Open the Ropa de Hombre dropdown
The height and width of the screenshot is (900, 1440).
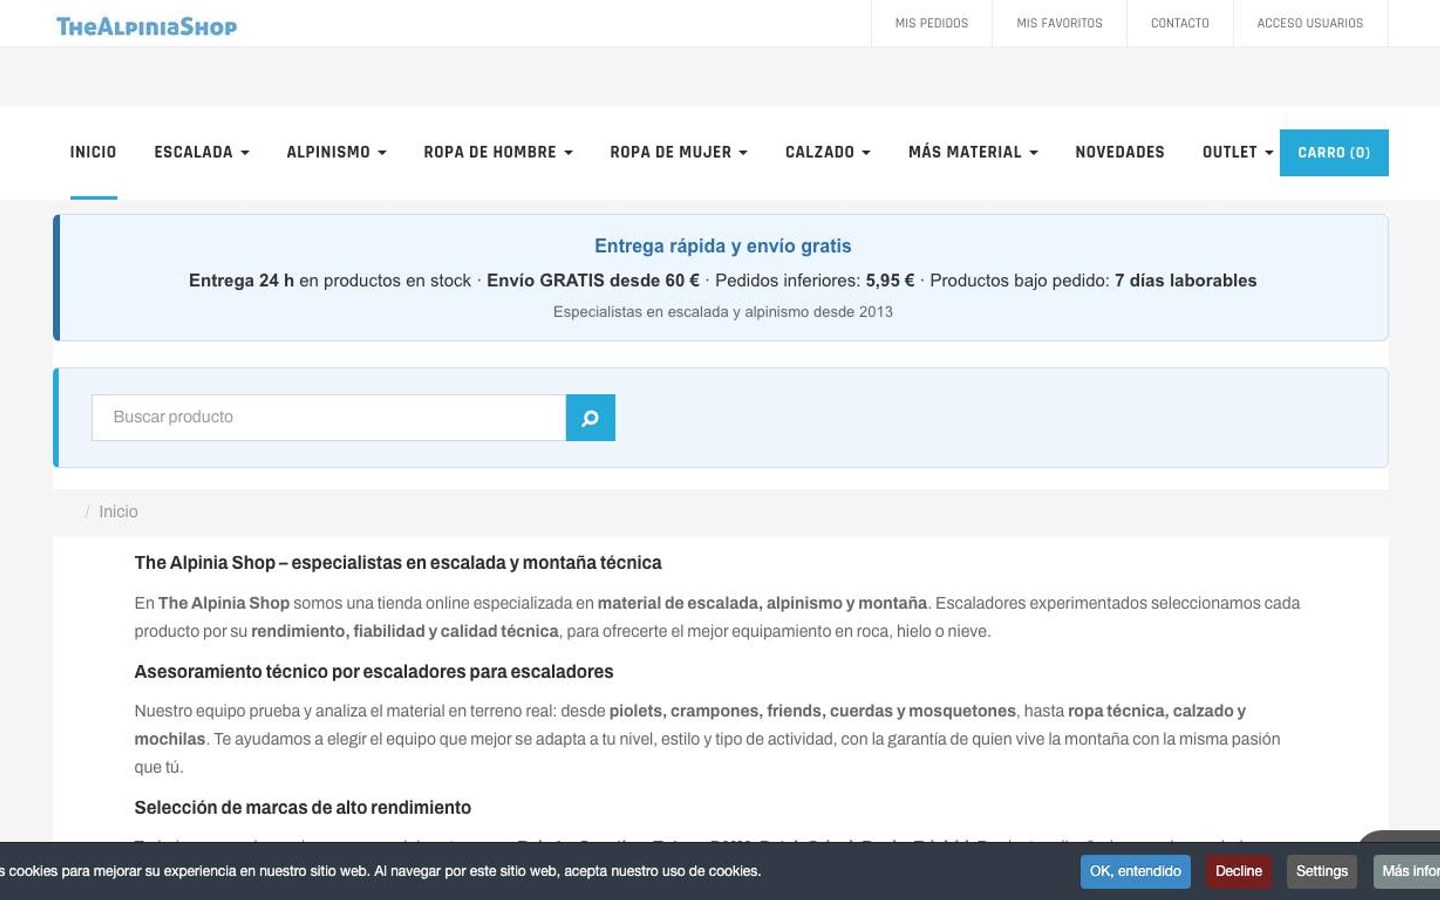point(498,152)
